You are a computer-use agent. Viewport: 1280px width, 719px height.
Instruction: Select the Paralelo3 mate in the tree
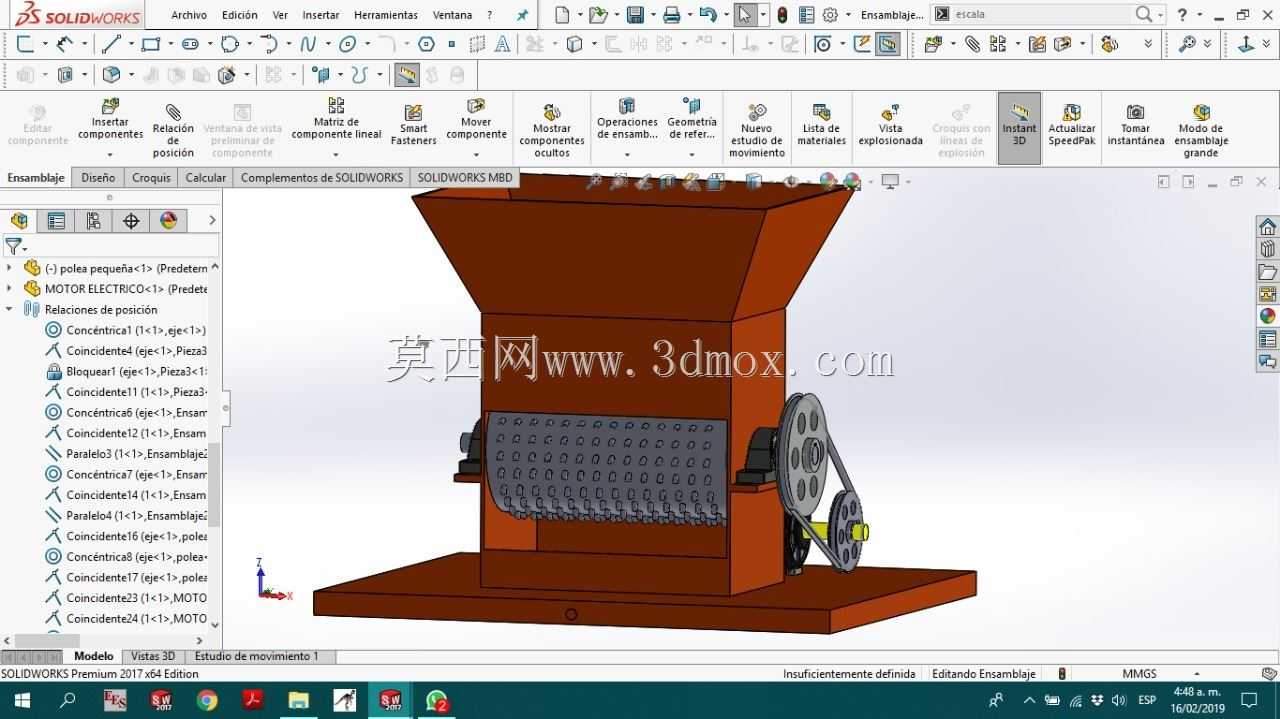[126, 453]
